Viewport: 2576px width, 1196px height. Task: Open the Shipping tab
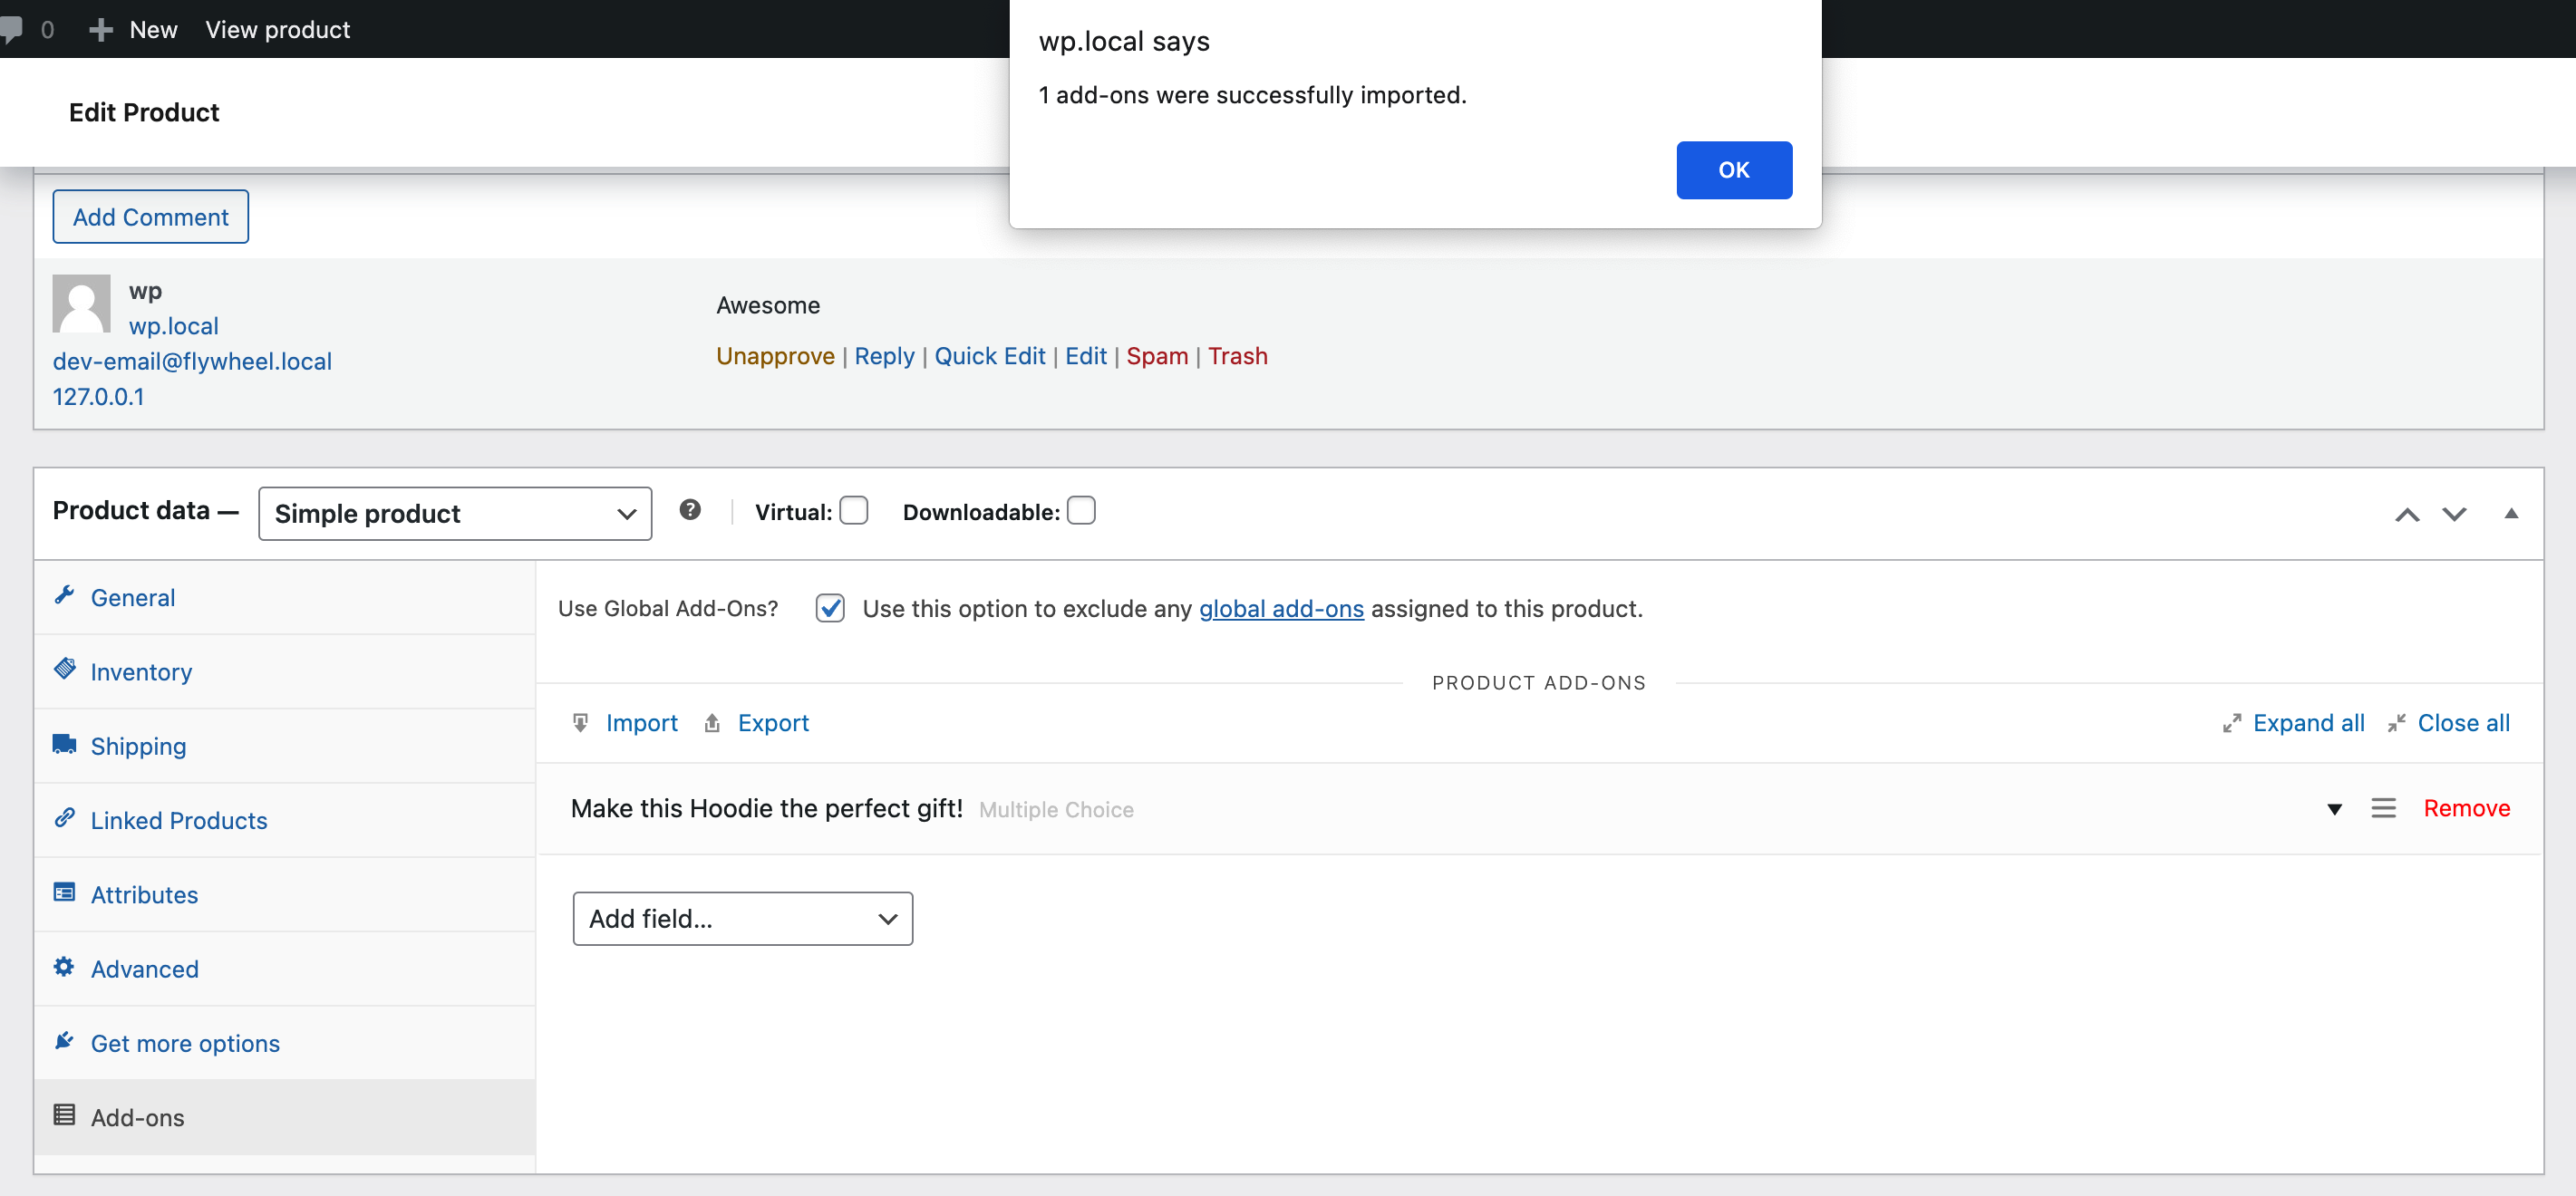pos(285,746)
